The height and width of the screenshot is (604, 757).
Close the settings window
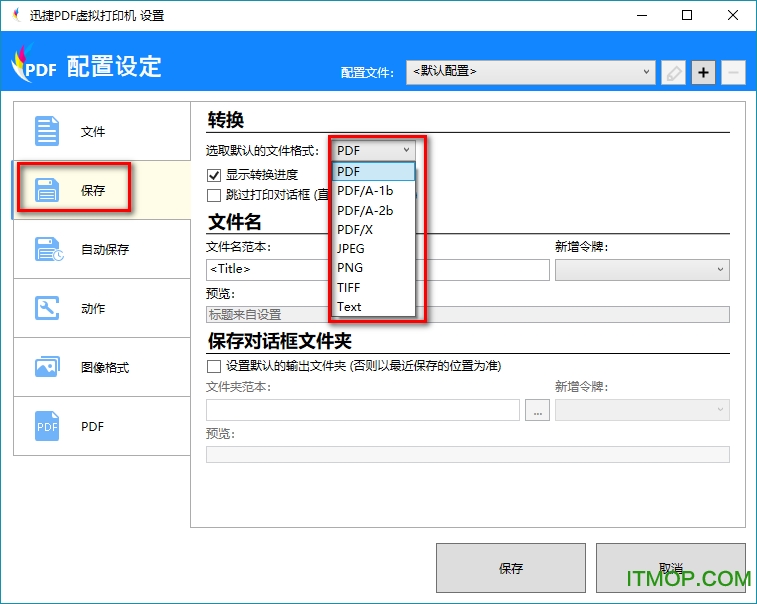(733, 15)
